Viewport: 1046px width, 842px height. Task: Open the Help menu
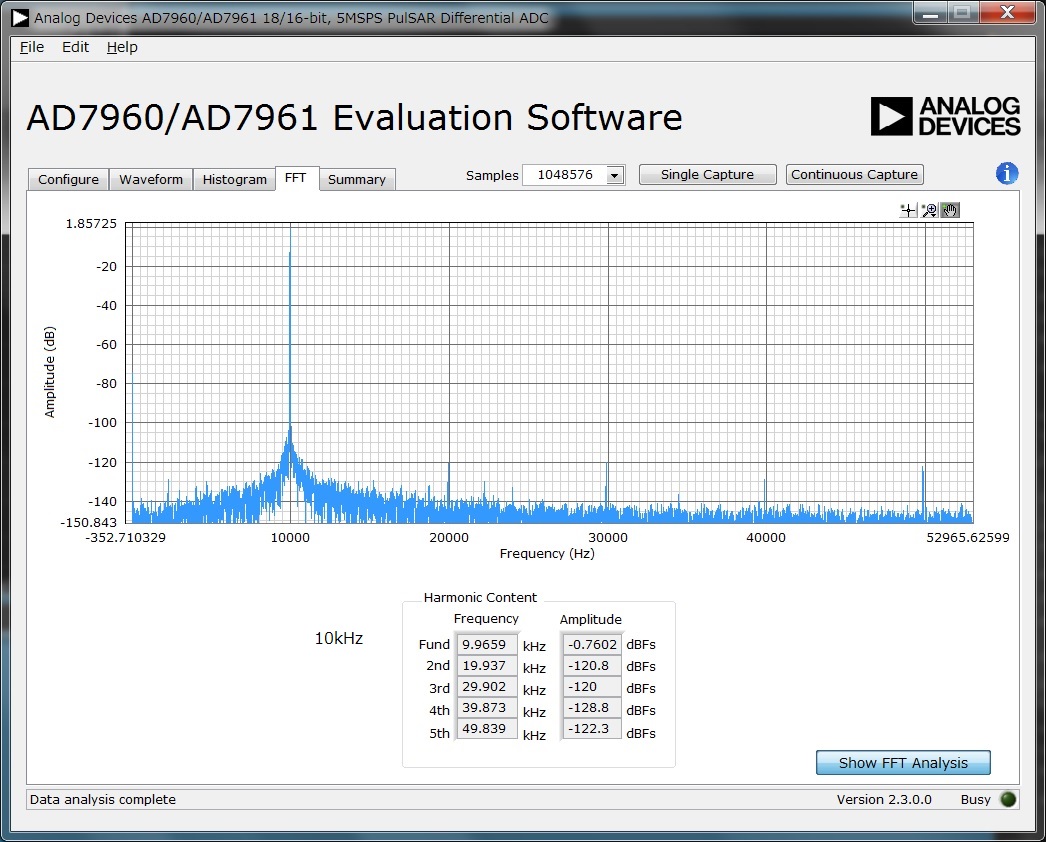pyautogui.click(x=122, y=47)
